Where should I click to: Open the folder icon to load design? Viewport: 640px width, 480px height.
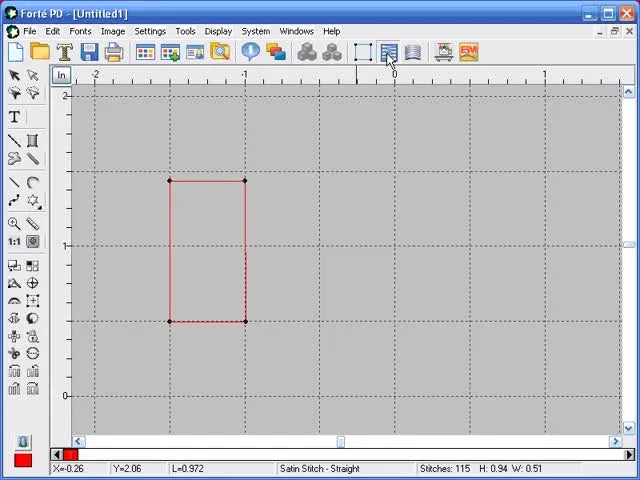tap(40, 52)
